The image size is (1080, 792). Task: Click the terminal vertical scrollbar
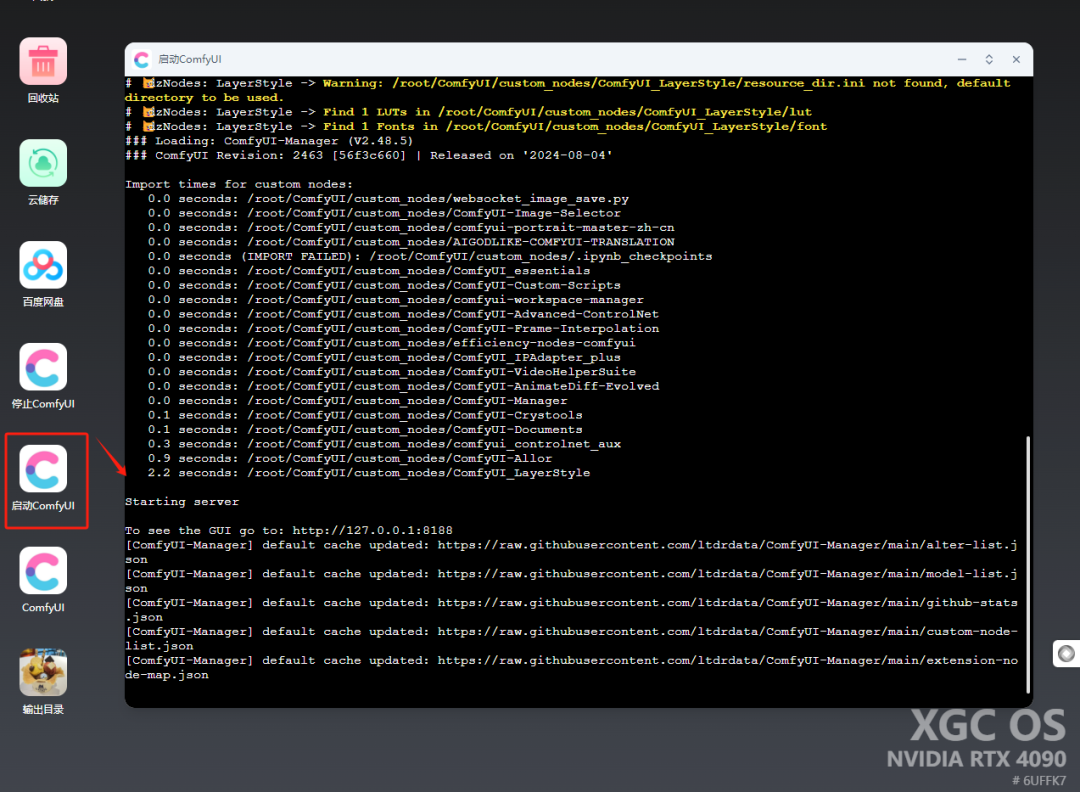pyautogui.click(x=1027, y=565)
